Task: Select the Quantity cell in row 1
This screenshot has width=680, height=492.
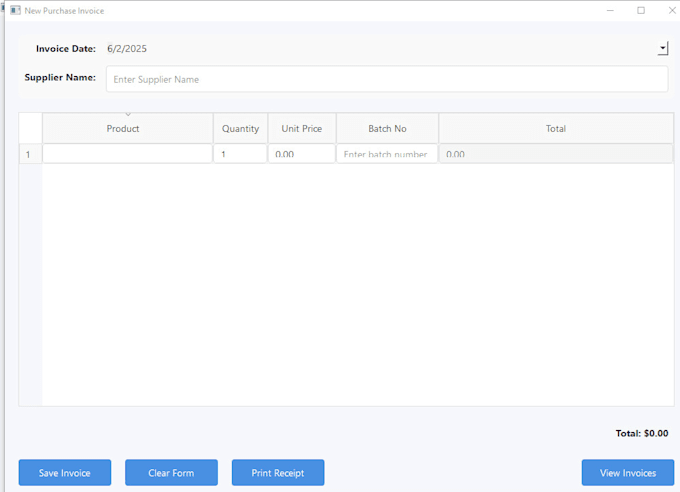Action: coord(240,154)
